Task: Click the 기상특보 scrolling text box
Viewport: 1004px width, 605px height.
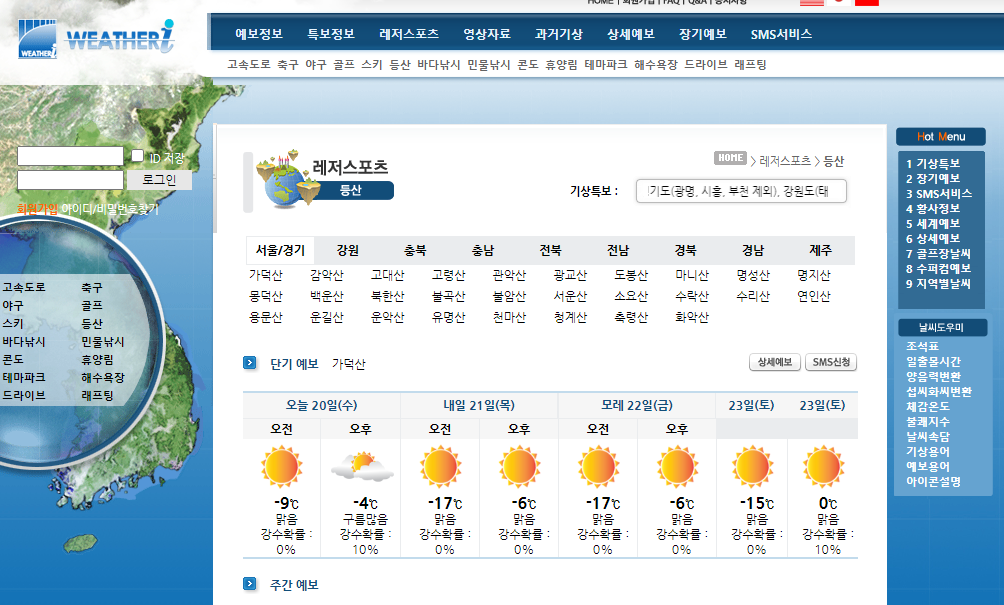Action: click(741, 191)
